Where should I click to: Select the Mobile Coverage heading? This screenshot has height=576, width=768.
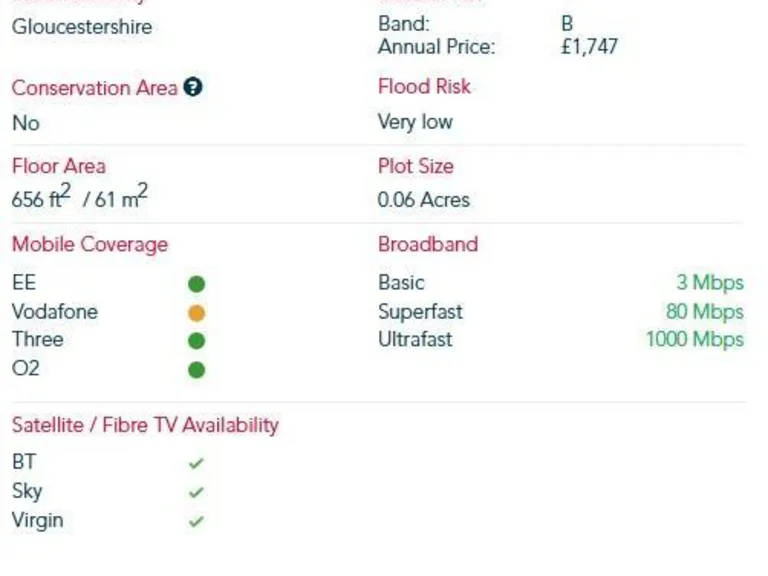(x=90, y=244)
